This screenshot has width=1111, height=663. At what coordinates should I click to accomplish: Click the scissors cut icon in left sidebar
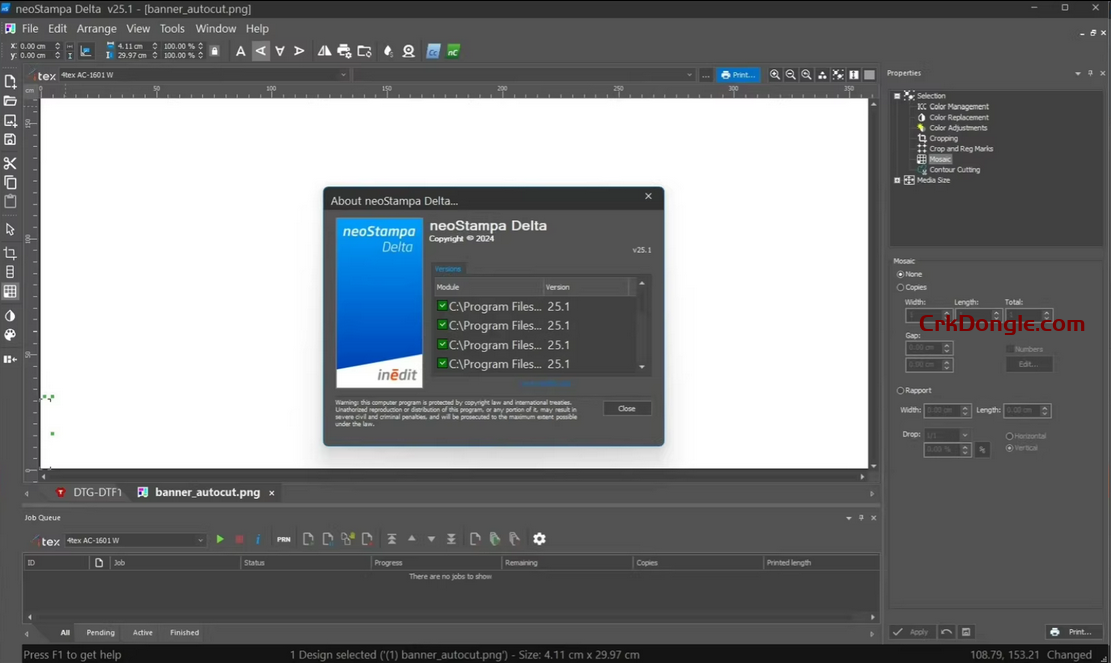pos(10,163)
